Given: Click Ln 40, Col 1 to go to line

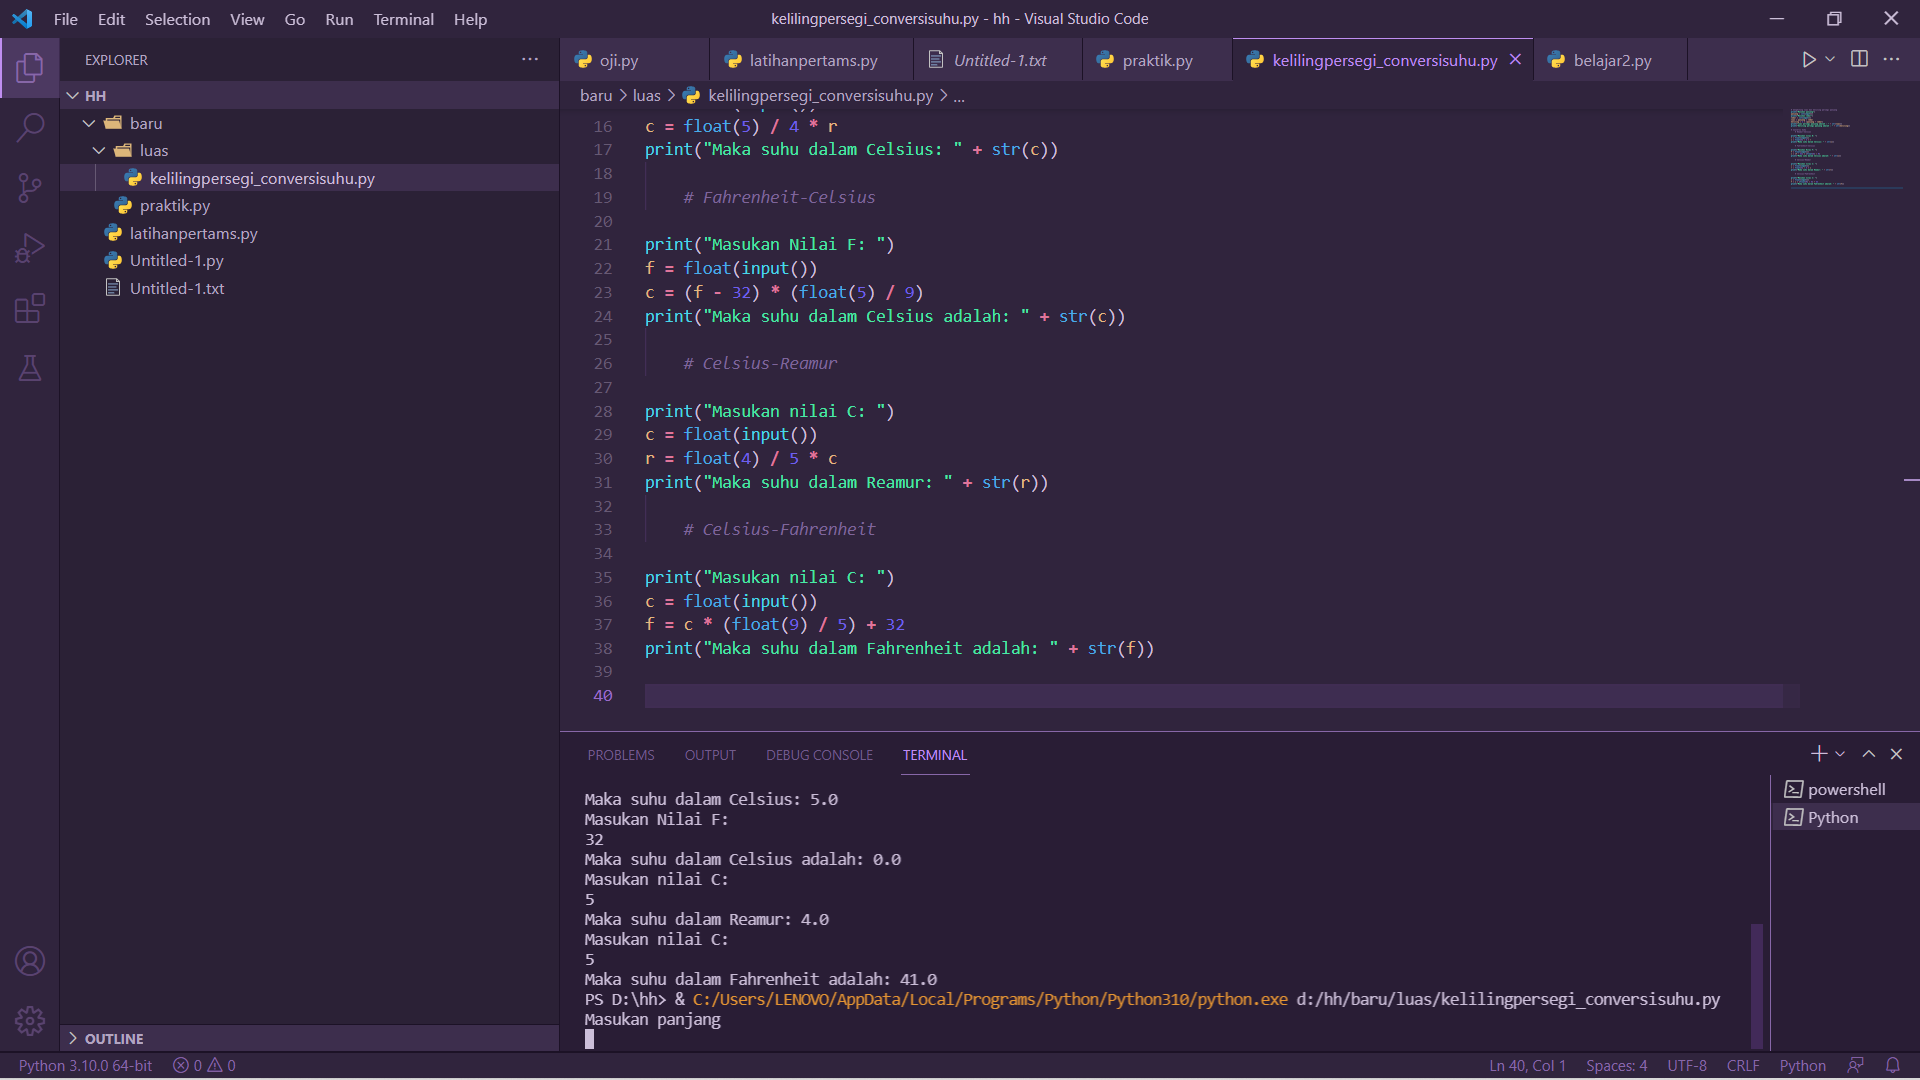Looking at the screenshot, I should (x=1526, y=1065).
